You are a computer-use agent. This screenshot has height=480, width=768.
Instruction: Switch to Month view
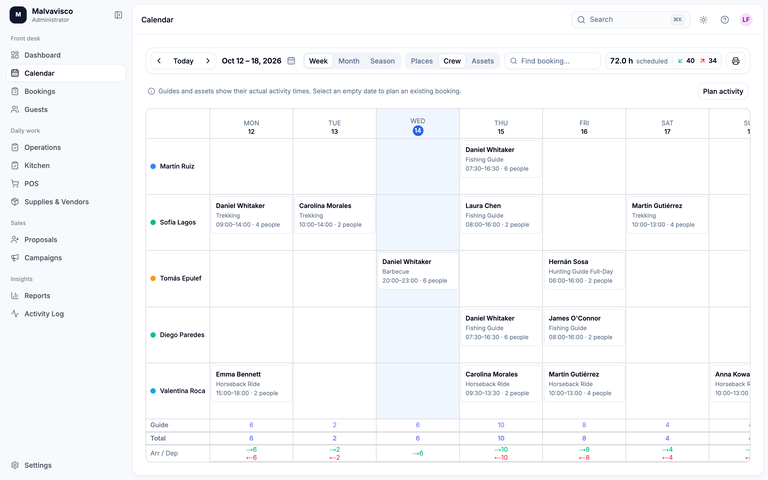point(349,61)
